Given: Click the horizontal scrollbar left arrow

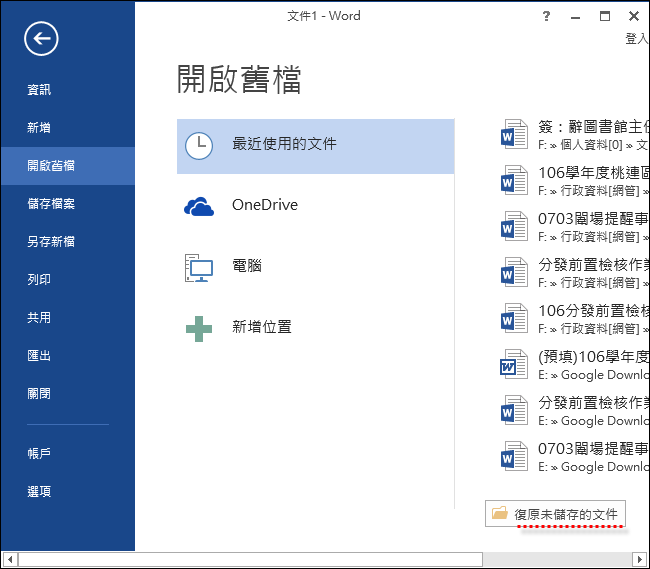Looking at the screenshot, I should coord(9,560).
